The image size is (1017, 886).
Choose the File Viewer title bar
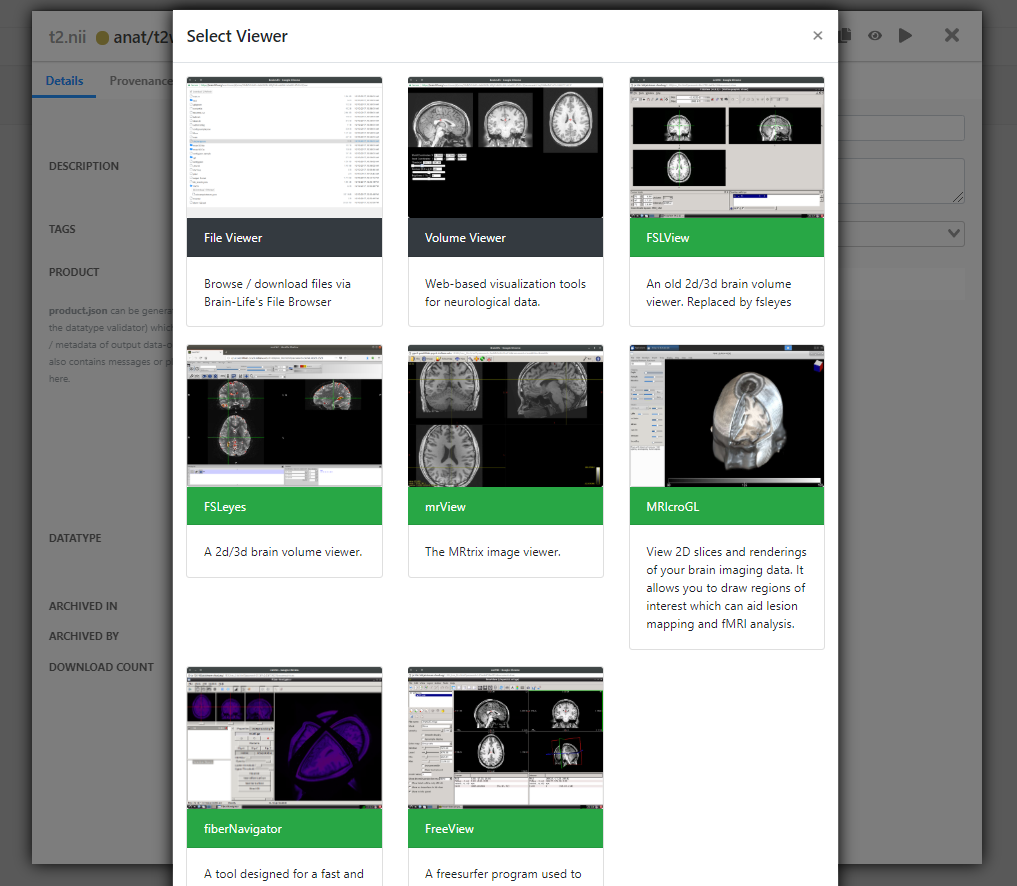click(284, 237)
